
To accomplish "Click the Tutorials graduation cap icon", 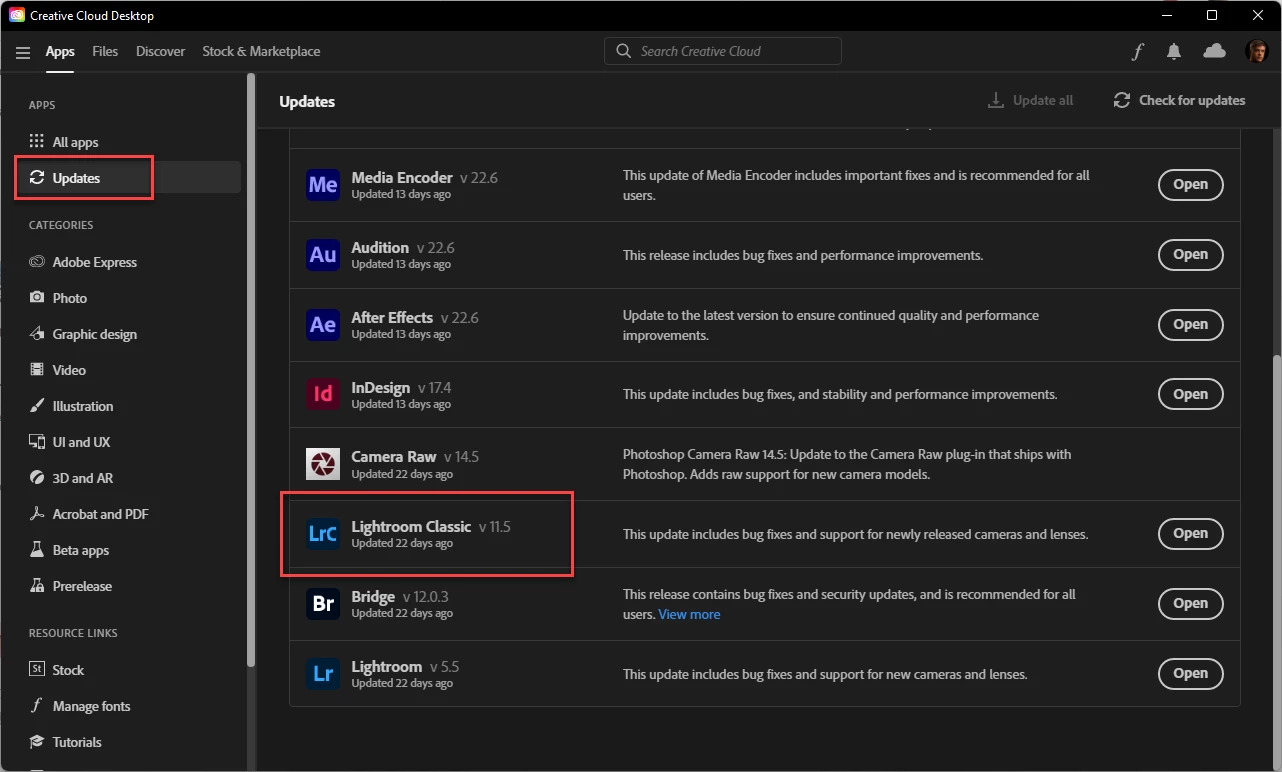I will coord(37,742).
